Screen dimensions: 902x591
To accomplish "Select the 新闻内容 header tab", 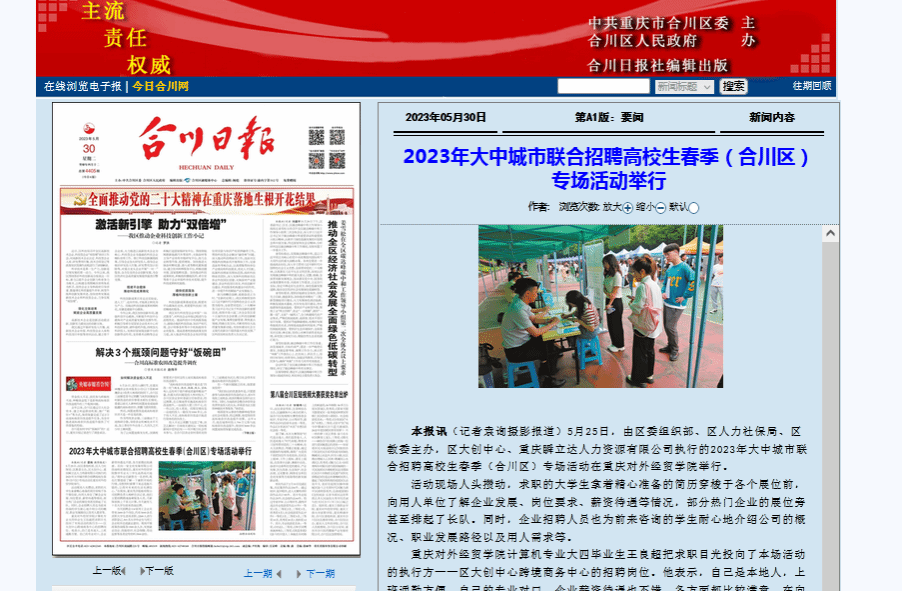I will click(771, 117).
